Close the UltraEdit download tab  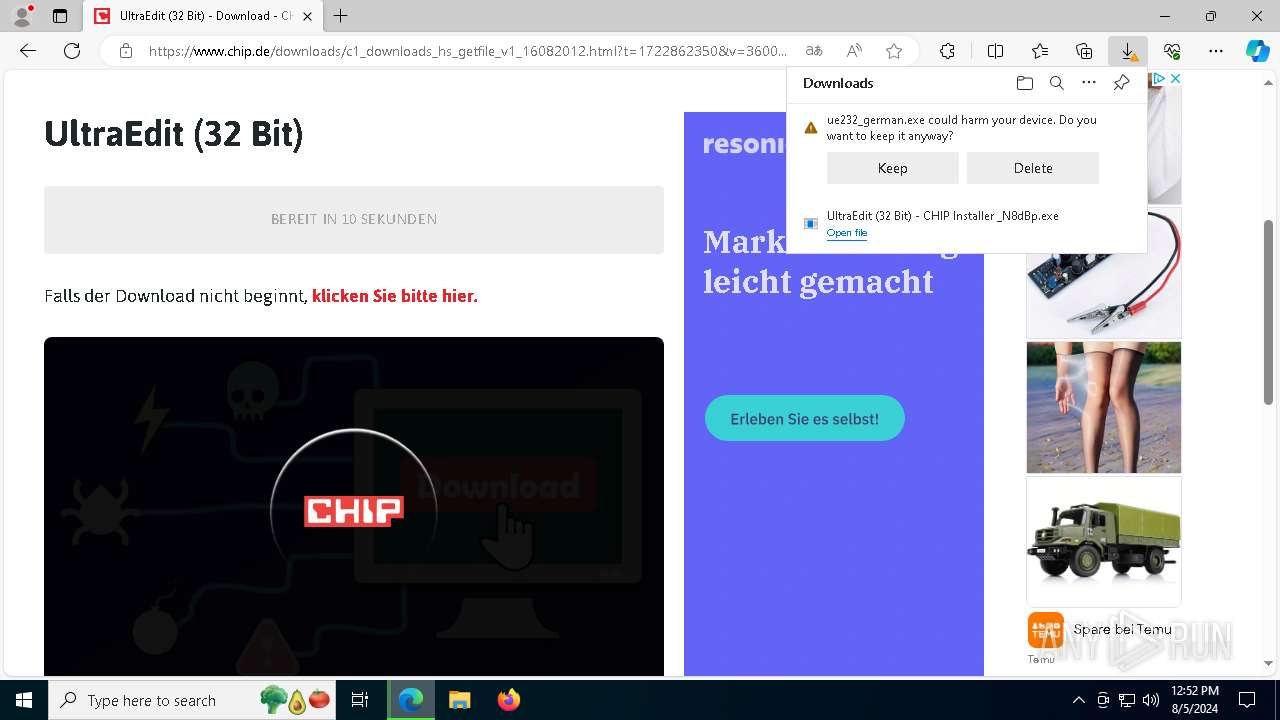click(x=308, y=16)
